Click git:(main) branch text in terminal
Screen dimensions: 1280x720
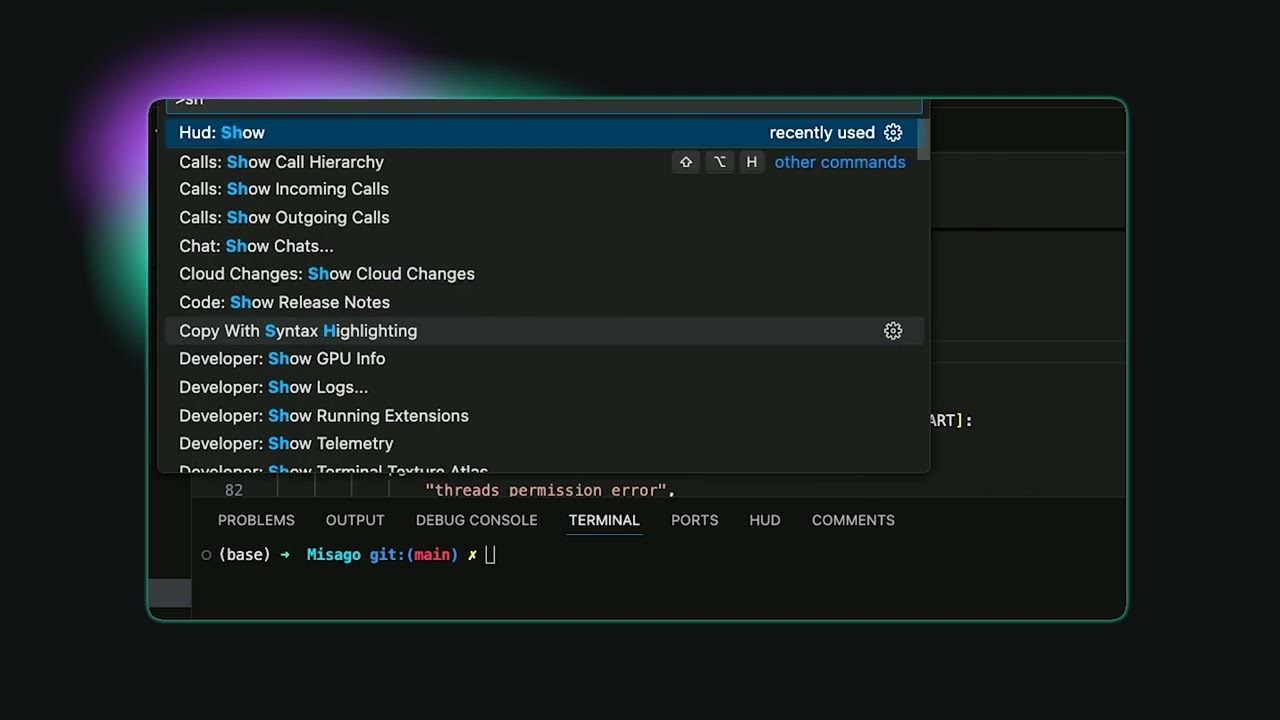pos(414,555)
